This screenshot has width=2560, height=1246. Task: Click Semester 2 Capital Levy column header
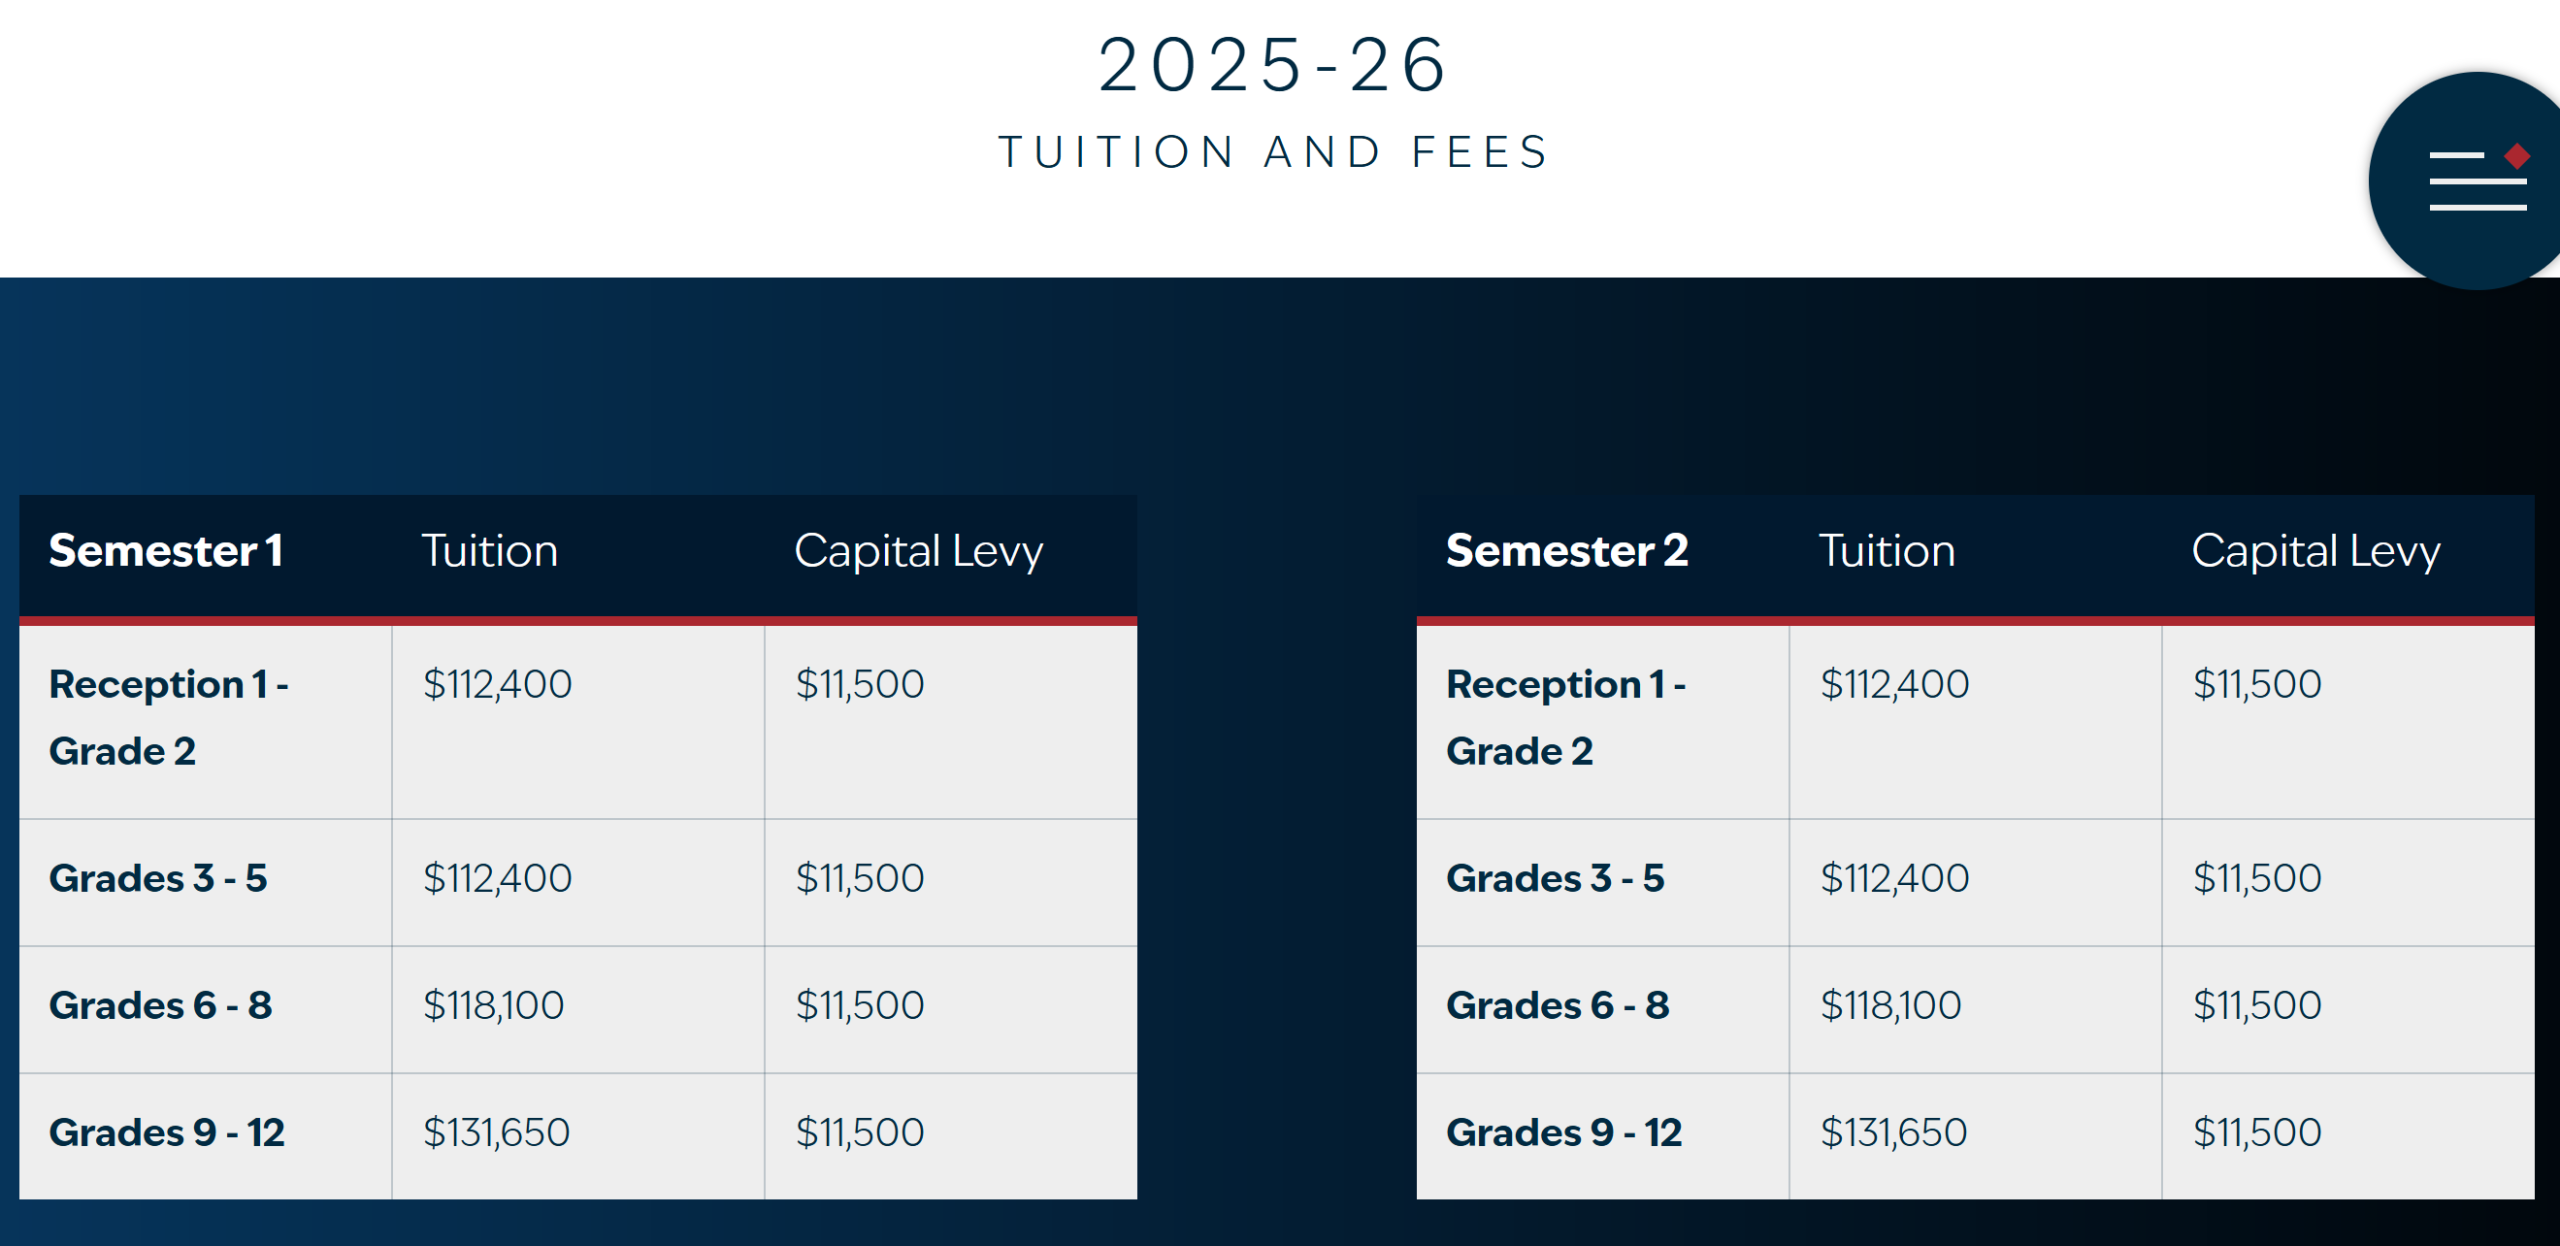2315,551
